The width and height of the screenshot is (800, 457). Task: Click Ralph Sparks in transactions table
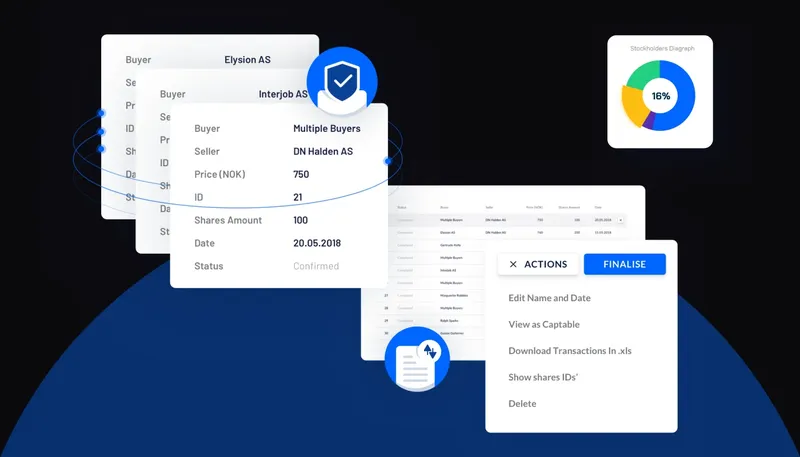click(x=449, y=321)
